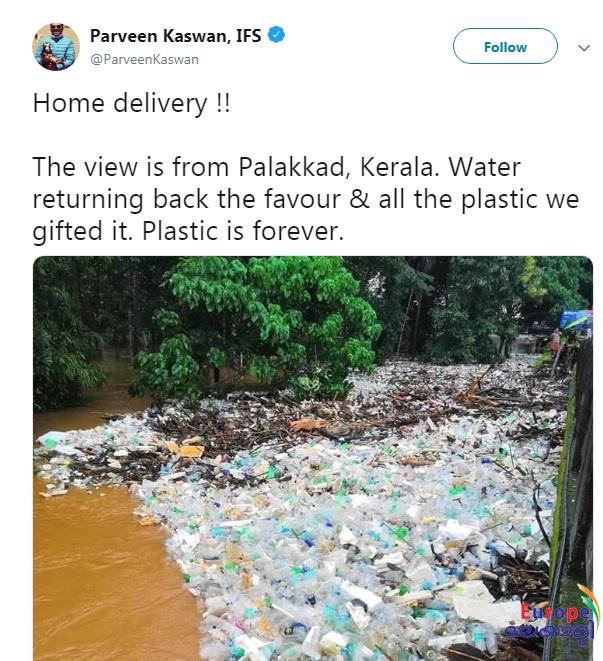Screen dimensions: 603x661
Task: Expand the tweet options chevron
Action: (584, 48)
